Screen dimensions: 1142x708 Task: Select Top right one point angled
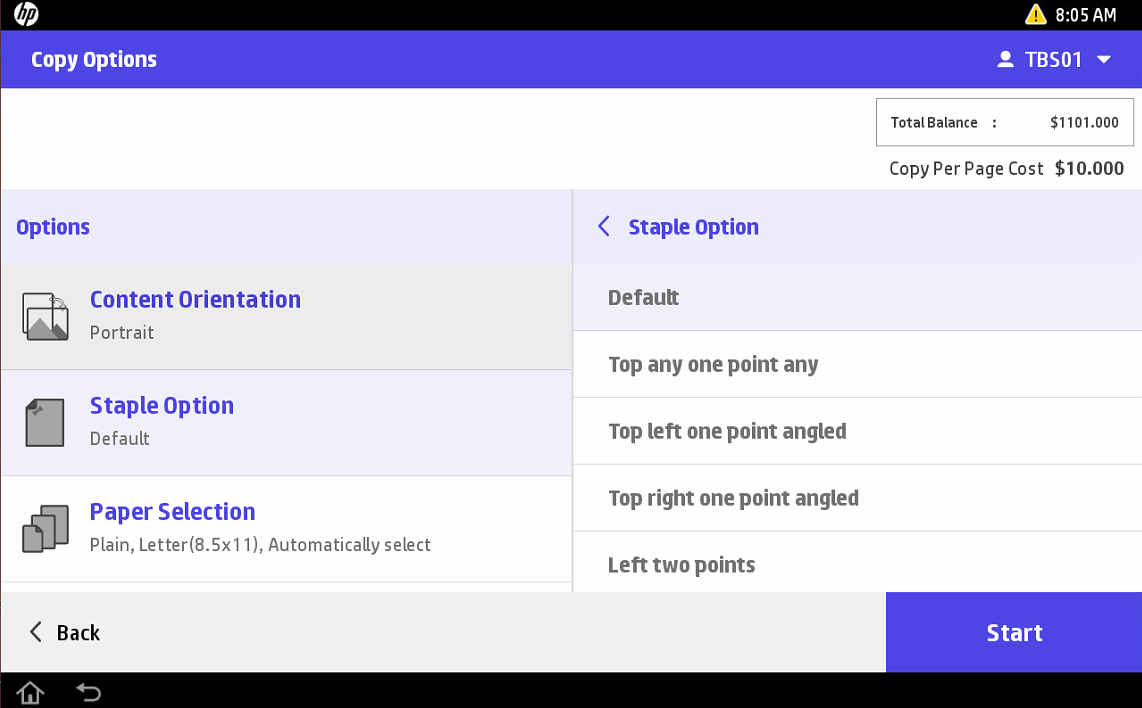(x=857, y=498)
